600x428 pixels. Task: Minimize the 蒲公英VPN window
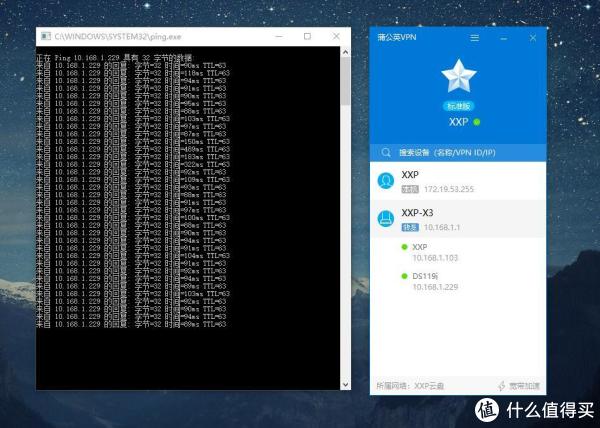tap(502, 38)
